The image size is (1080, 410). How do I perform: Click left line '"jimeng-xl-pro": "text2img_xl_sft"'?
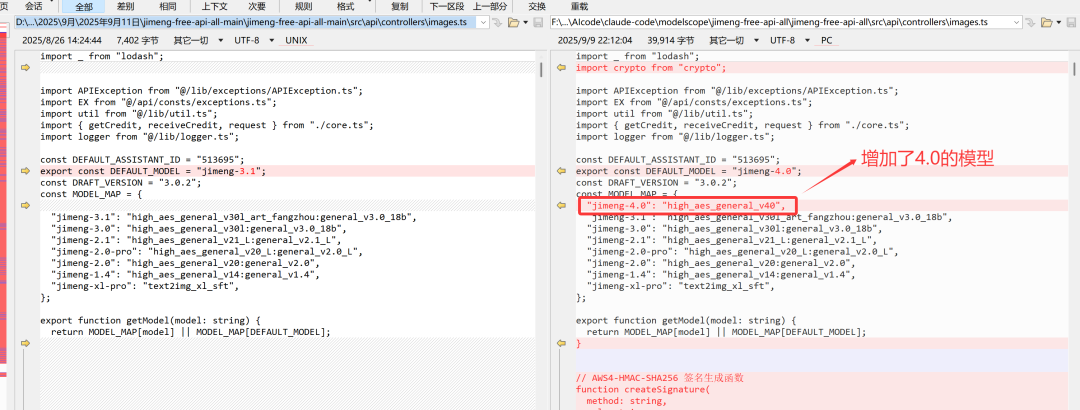click(x=145, y=286)
